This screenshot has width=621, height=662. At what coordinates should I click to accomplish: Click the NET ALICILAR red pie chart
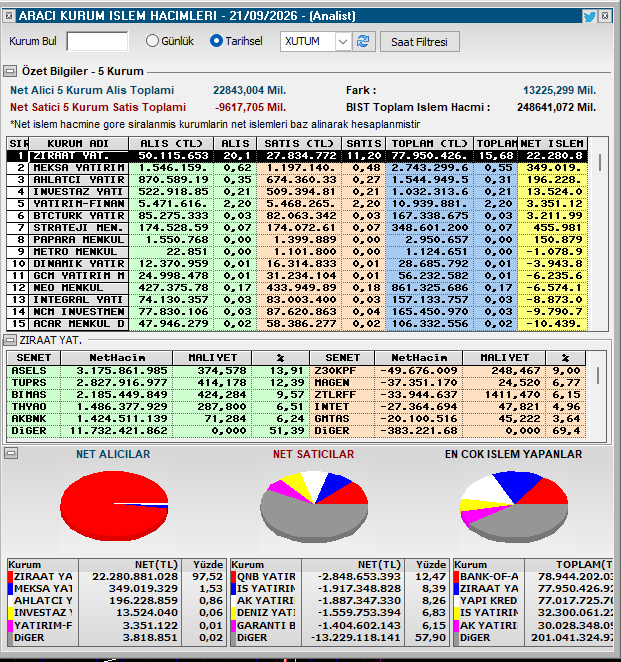[x=114, y=505]
